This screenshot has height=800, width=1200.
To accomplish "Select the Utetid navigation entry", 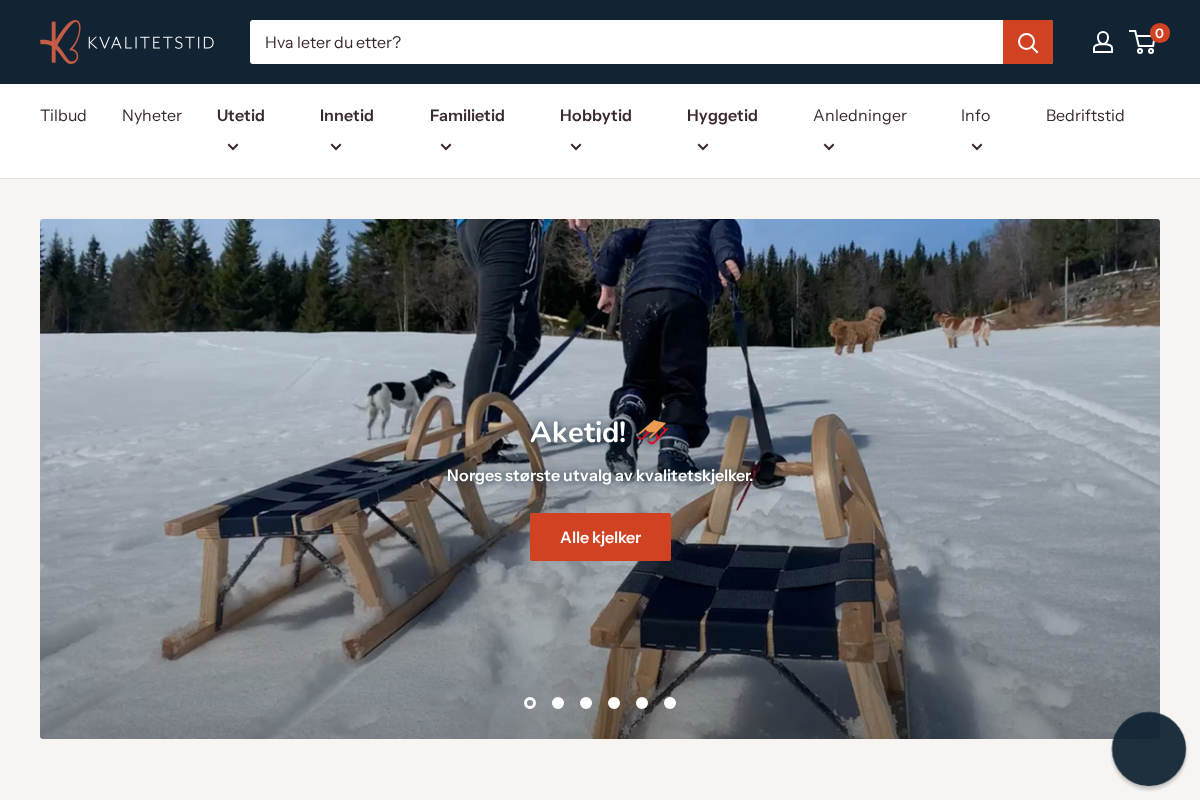I will pyautogui.click(x=240, y=115).
